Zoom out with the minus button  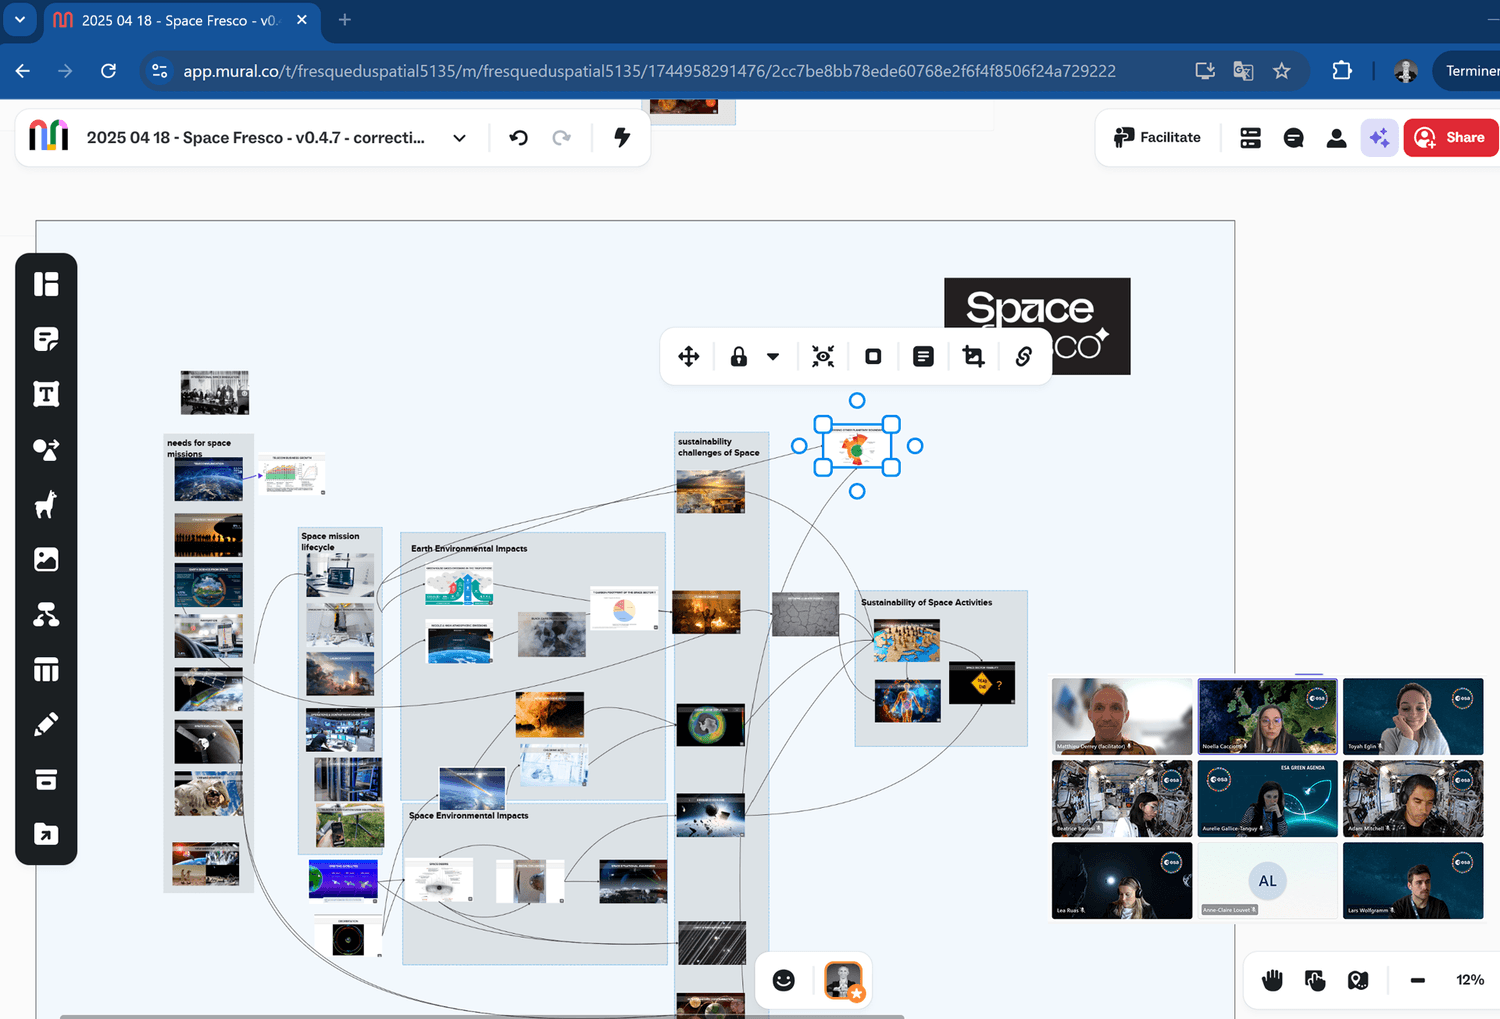click(1418, 980)
